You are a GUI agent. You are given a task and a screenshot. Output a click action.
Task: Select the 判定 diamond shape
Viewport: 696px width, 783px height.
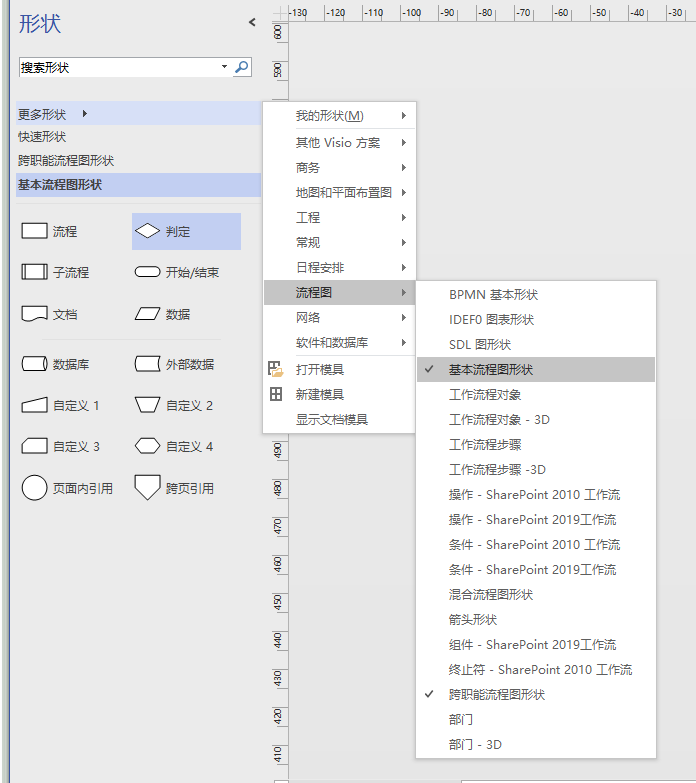(x=186, y=232)
